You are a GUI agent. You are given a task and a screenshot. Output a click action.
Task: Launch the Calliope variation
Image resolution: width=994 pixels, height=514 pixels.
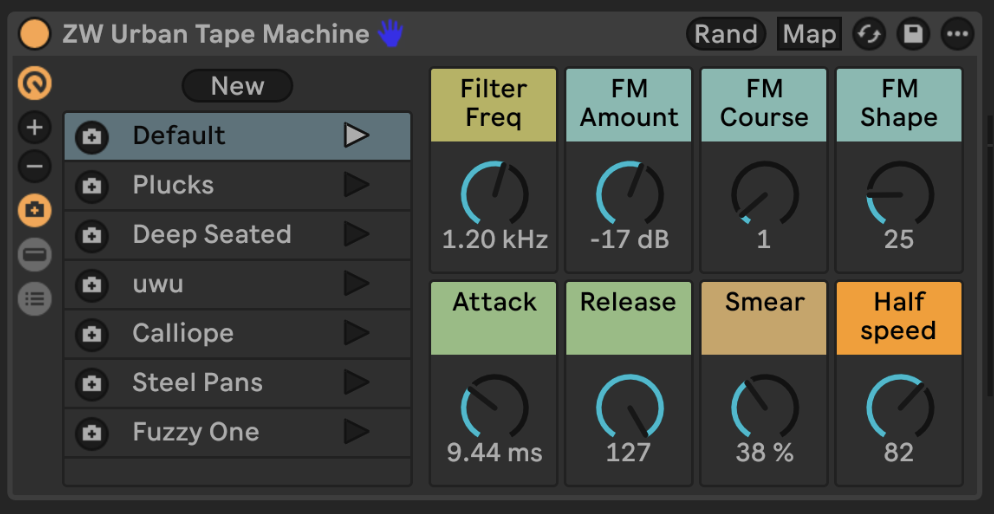(356, 333)
